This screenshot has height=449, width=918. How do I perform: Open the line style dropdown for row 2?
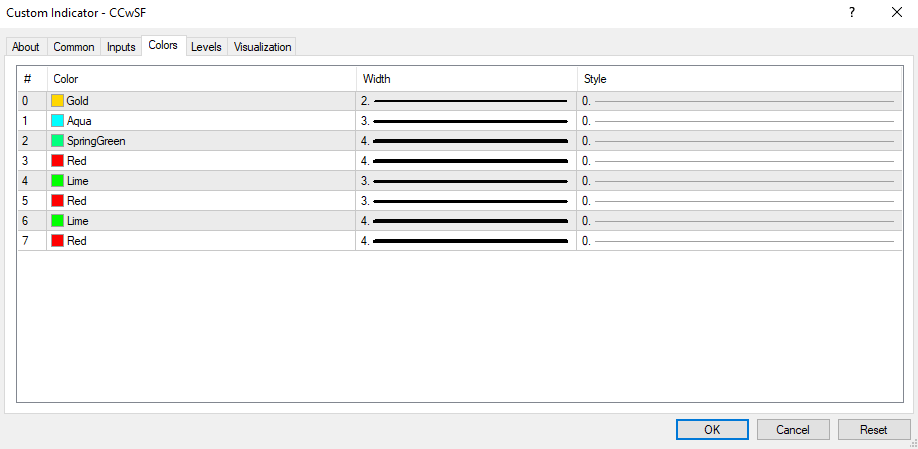(x=738, y=141)
